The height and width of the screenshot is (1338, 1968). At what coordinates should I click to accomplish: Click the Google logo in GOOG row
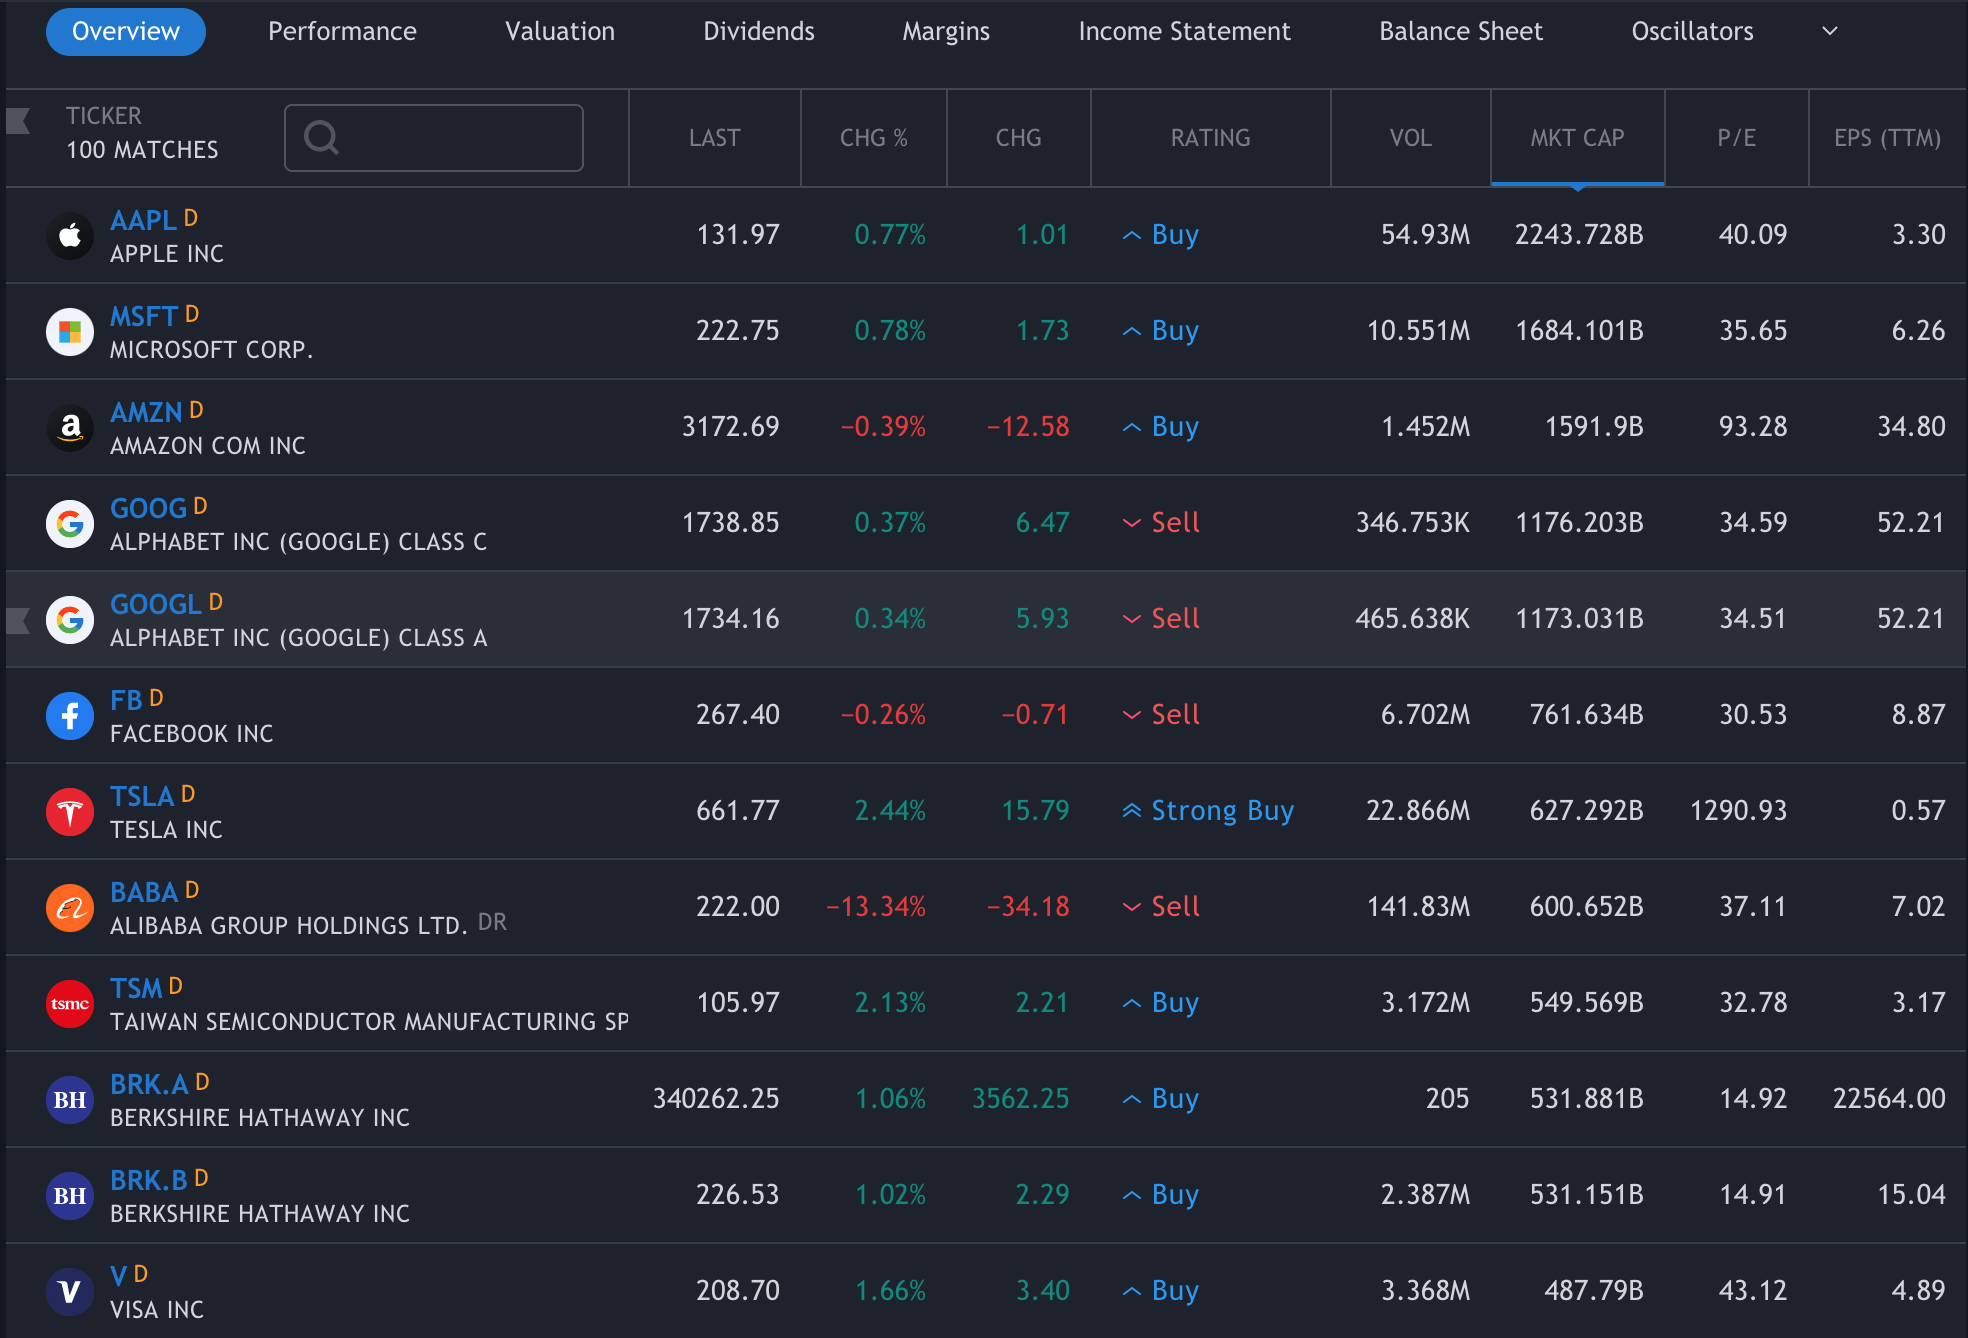click(70, 524)
